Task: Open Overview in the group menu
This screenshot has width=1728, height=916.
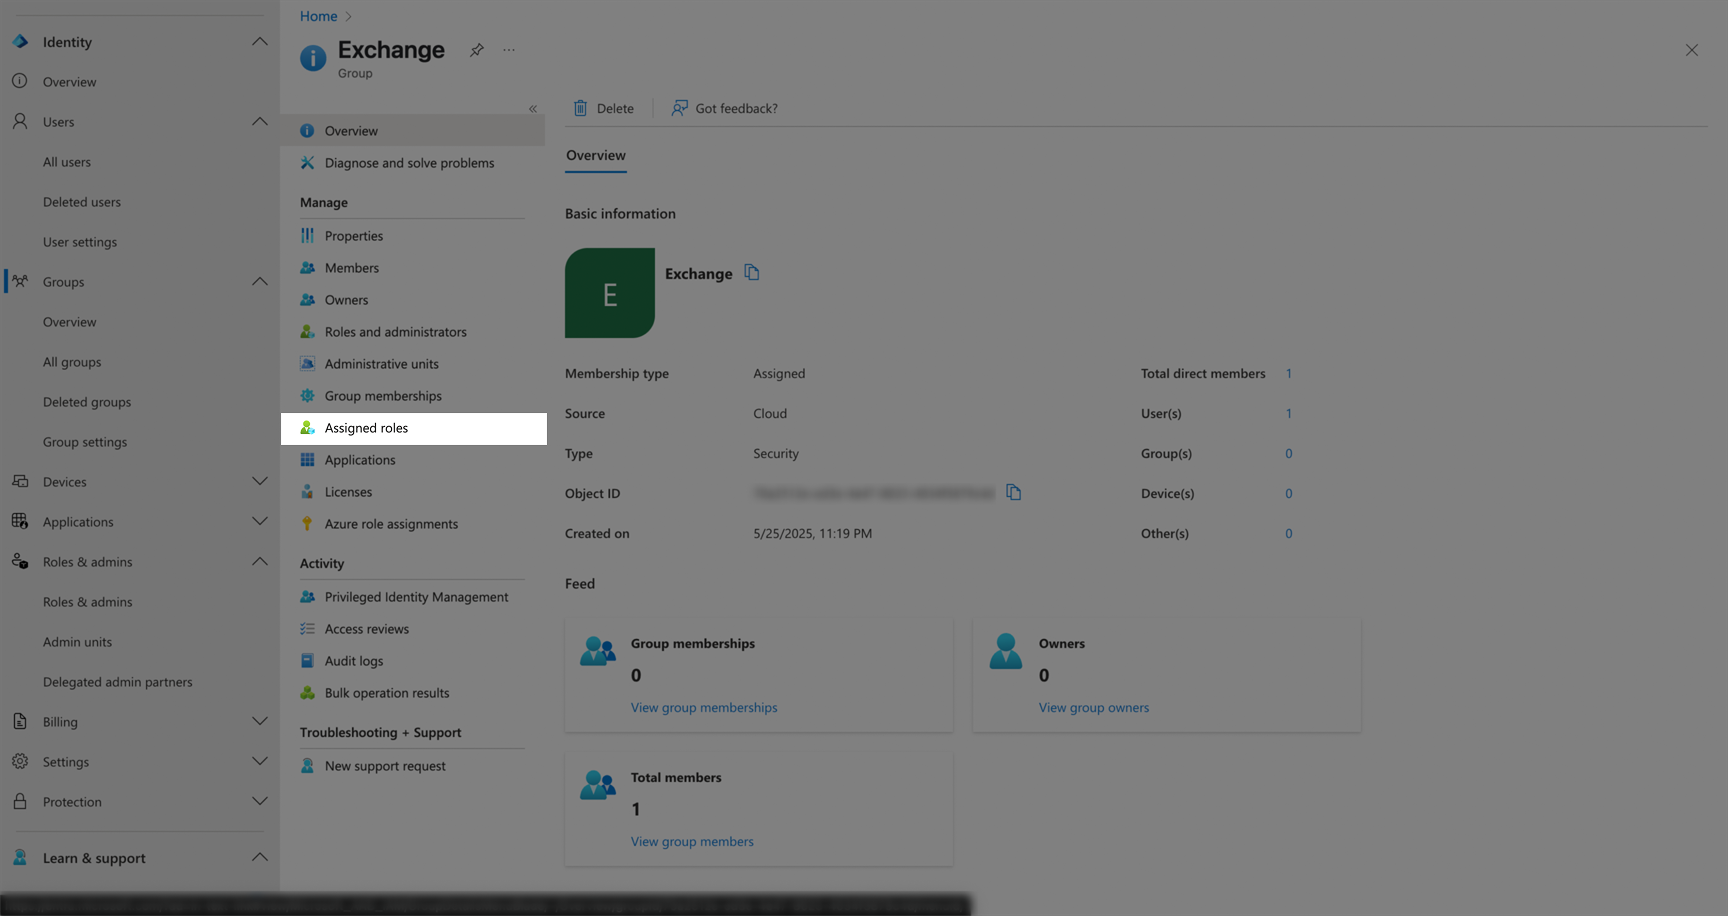Action: coord(413,131)
